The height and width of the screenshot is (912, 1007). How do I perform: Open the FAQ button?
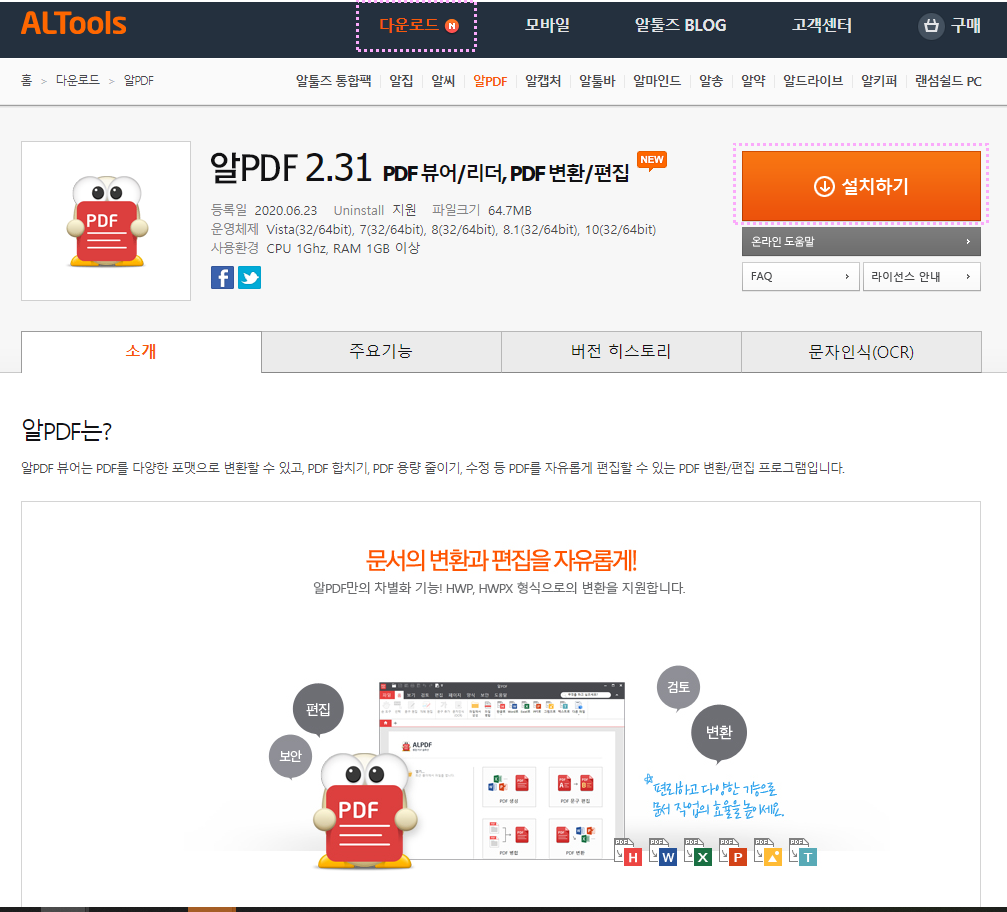tap(800, 276)
